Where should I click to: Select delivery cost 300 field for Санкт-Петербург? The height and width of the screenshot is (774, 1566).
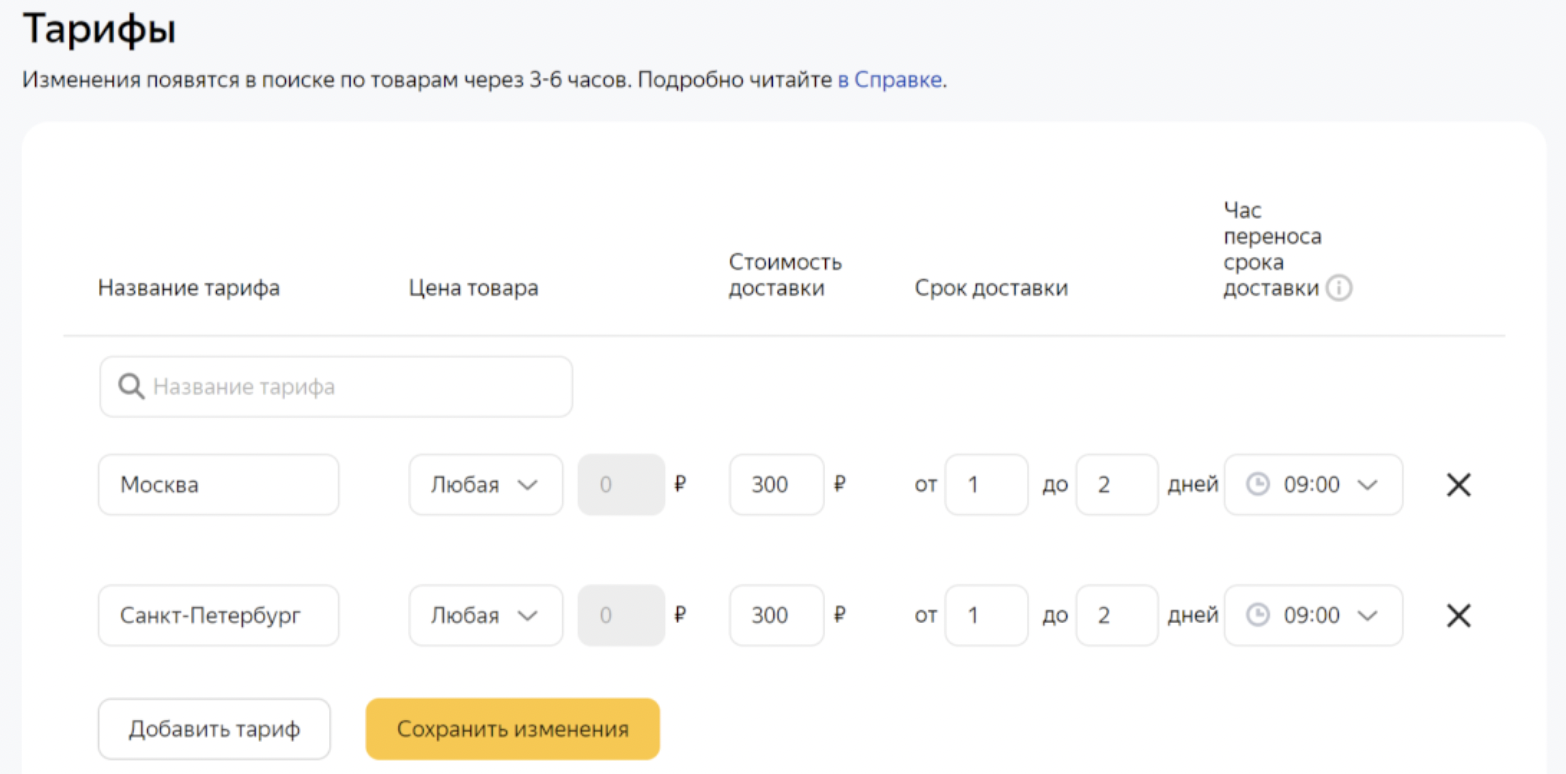[x=776, y=615]
